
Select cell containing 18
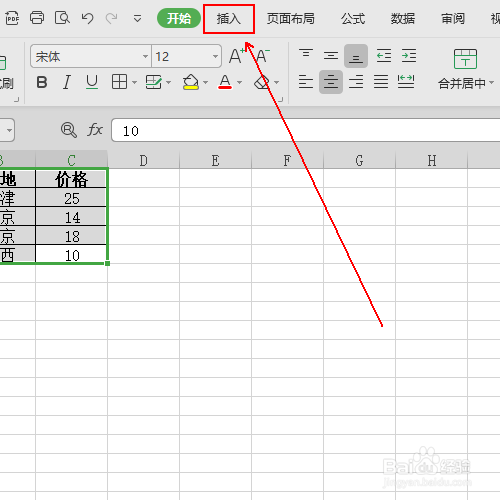[x=71, y=236]
